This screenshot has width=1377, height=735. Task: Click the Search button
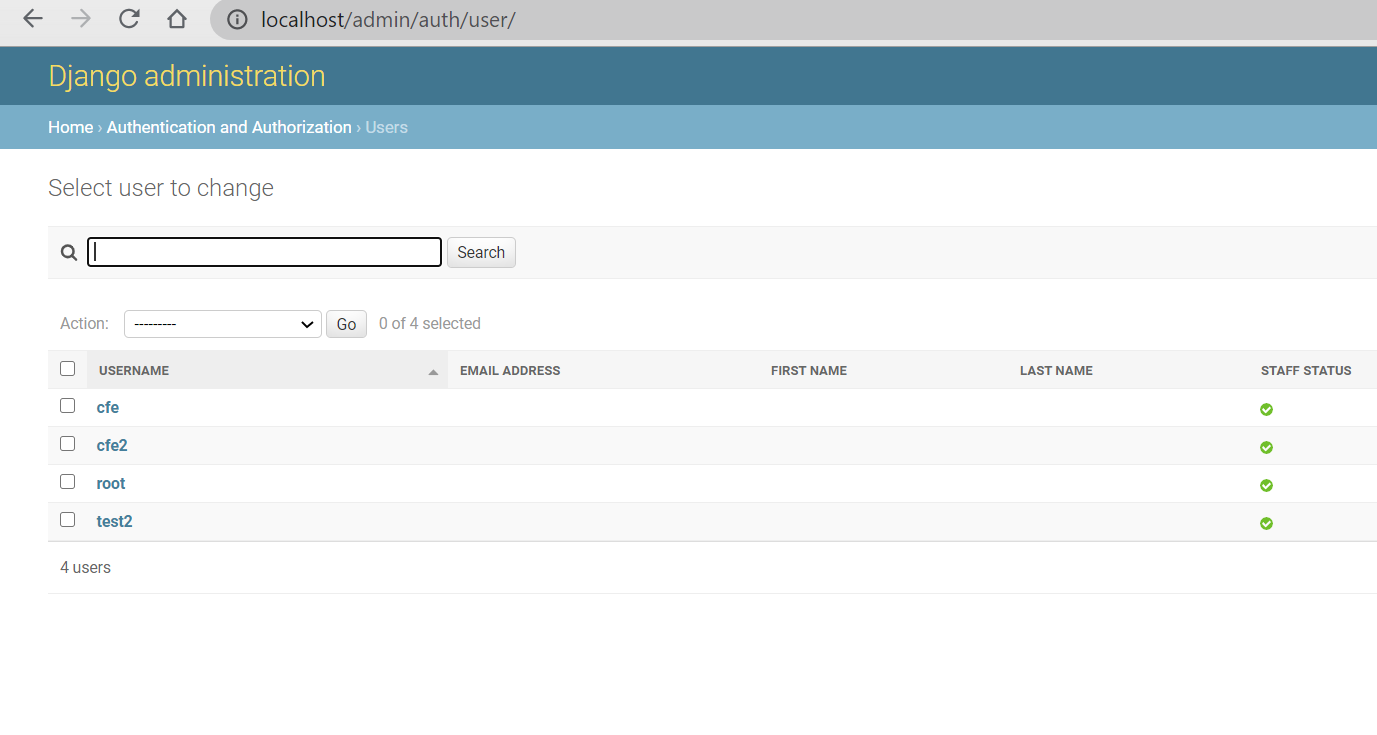[481, 252]
